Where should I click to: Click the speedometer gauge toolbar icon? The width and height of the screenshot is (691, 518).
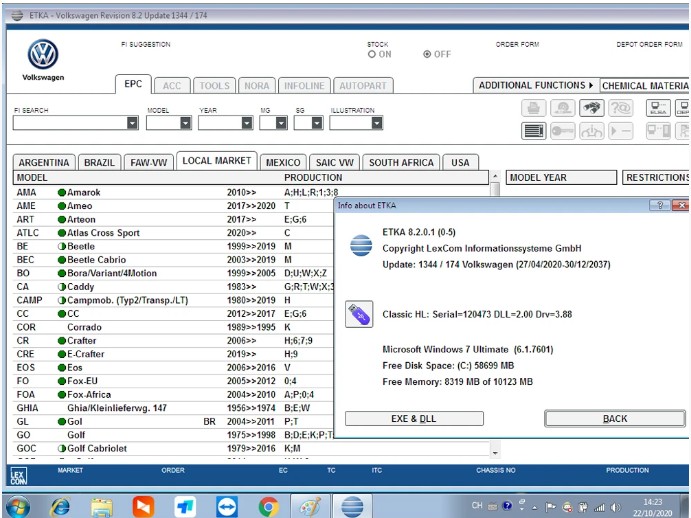pyautogui.click(x=562, y=108)
